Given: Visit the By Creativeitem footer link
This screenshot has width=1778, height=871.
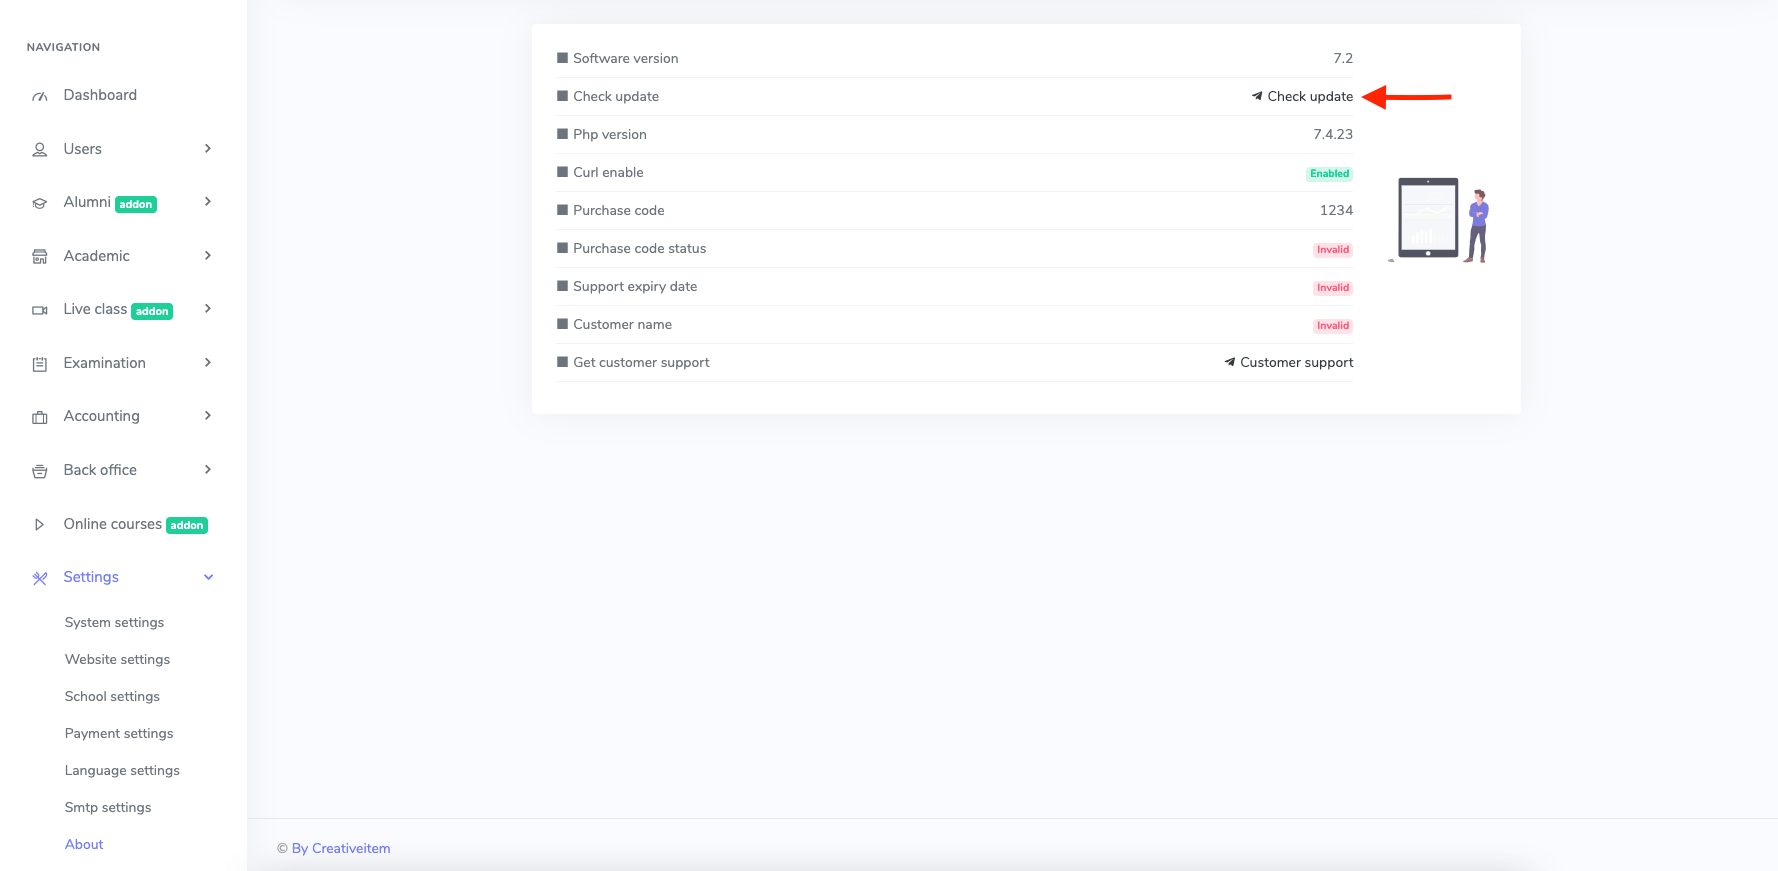Looking at the screenshot, I should click(341, 848).
